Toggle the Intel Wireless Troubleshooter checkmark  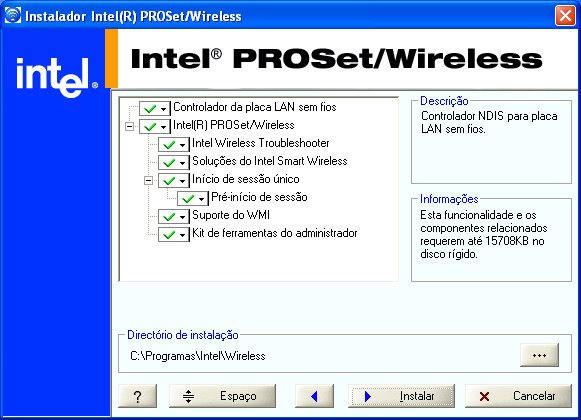[x=169, y=145]
